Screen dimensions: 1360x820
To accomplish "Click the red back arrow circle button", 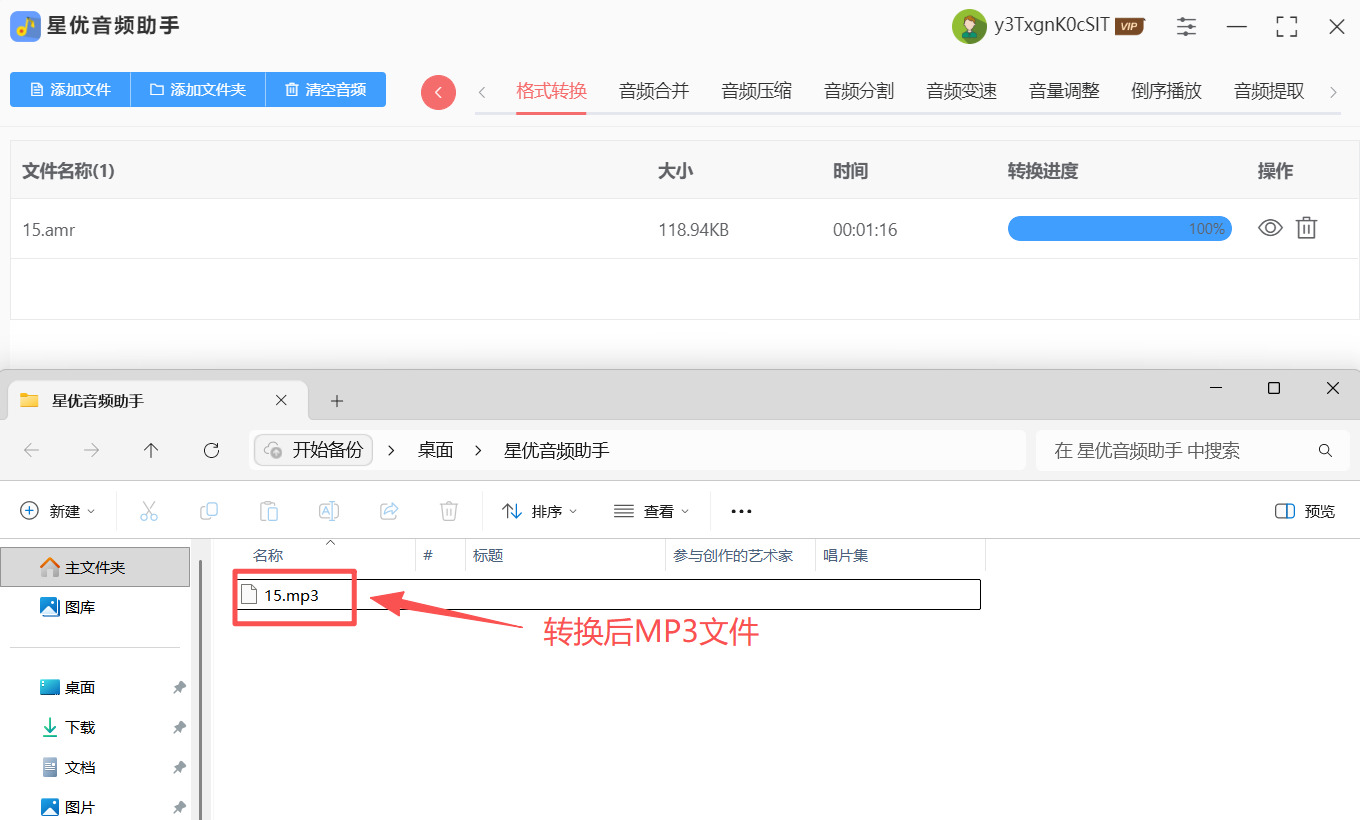I will coord(438,92).
